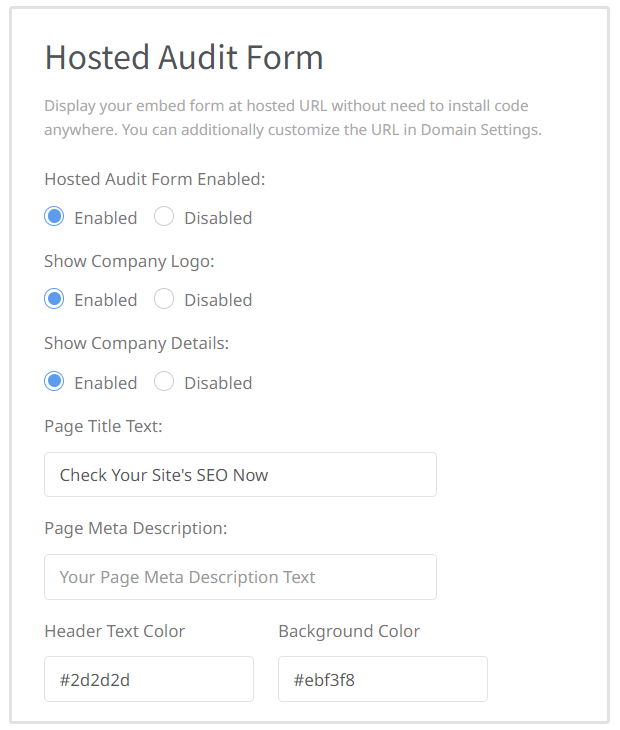Click the Header Text Color hex field
620x730 pixels.
coord(148,679)
